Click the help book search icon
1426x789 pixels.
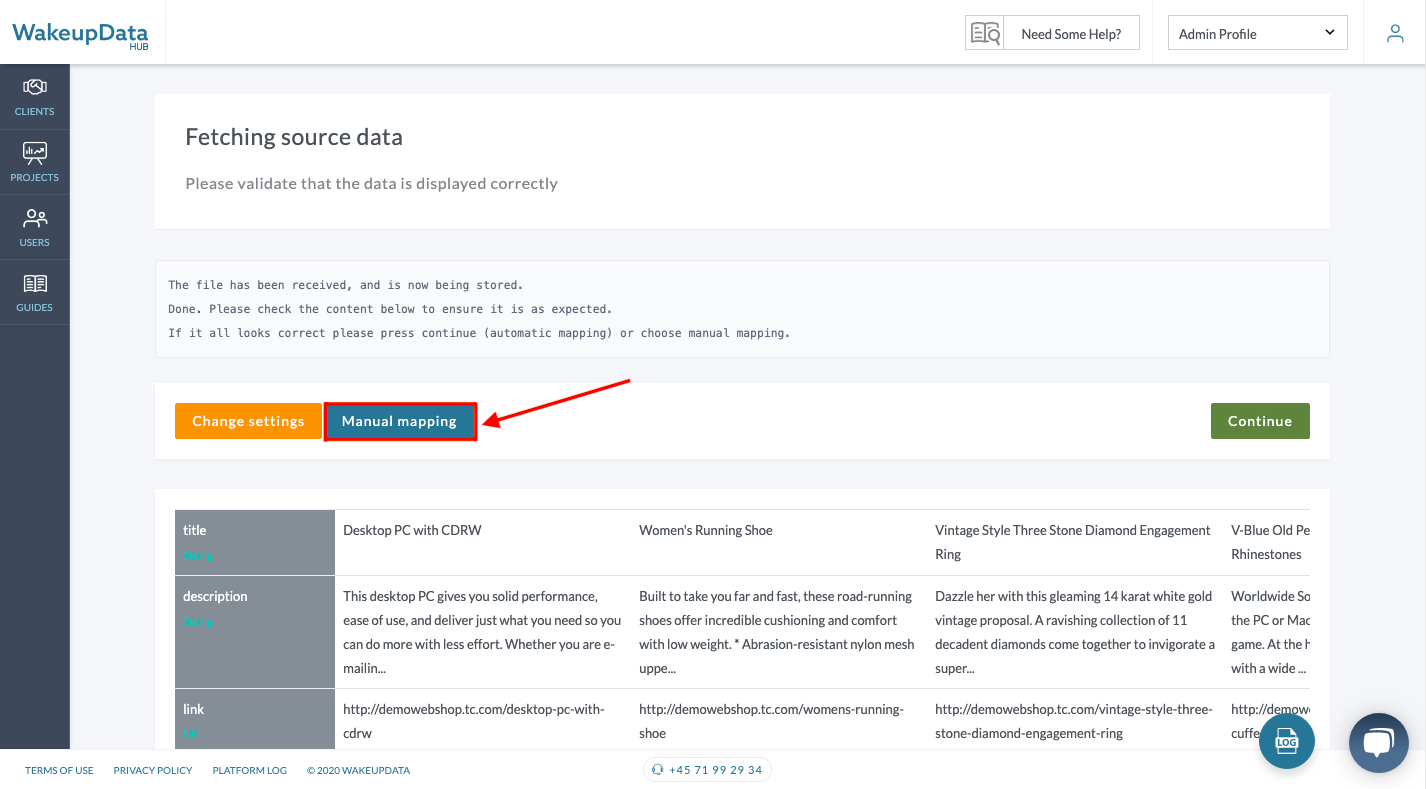point(984,33)
